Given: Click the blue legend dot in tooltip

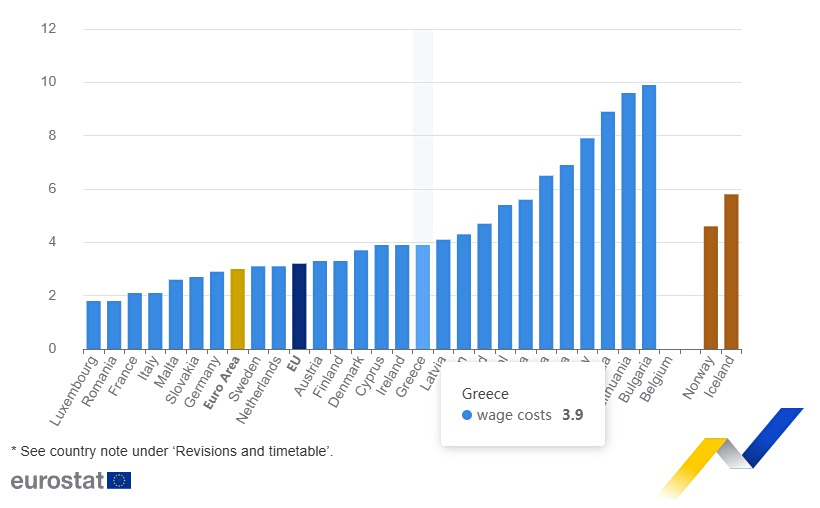Looking at the screenshot, I should point(467,415).
